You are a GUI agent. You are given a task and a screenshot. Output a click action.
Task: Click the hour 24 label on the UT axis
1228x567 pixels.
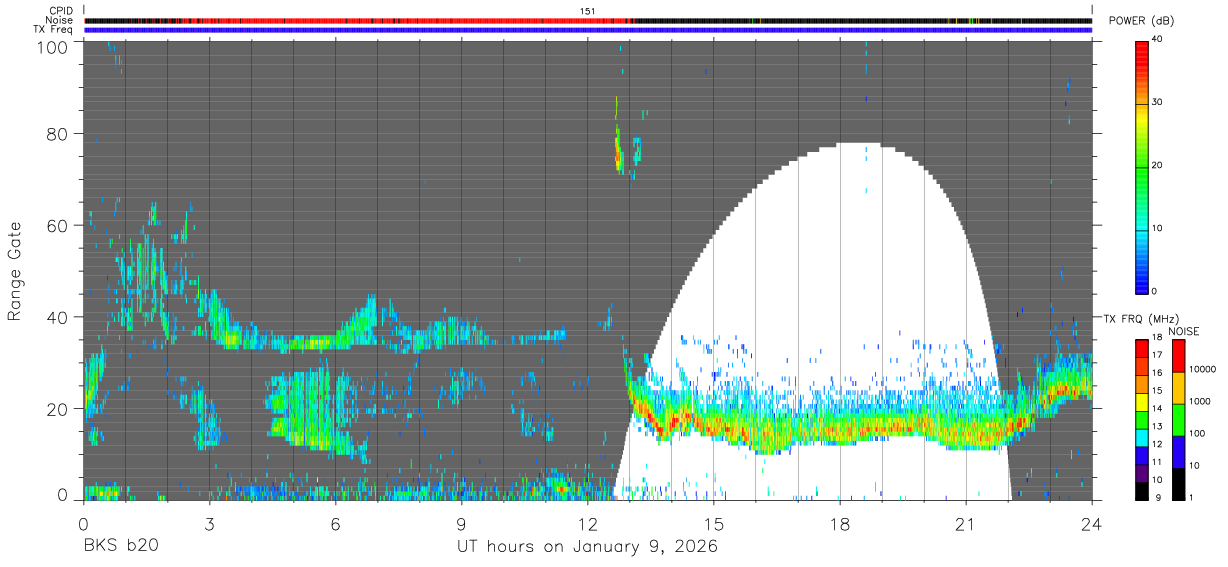click(x=1092, y=524)
